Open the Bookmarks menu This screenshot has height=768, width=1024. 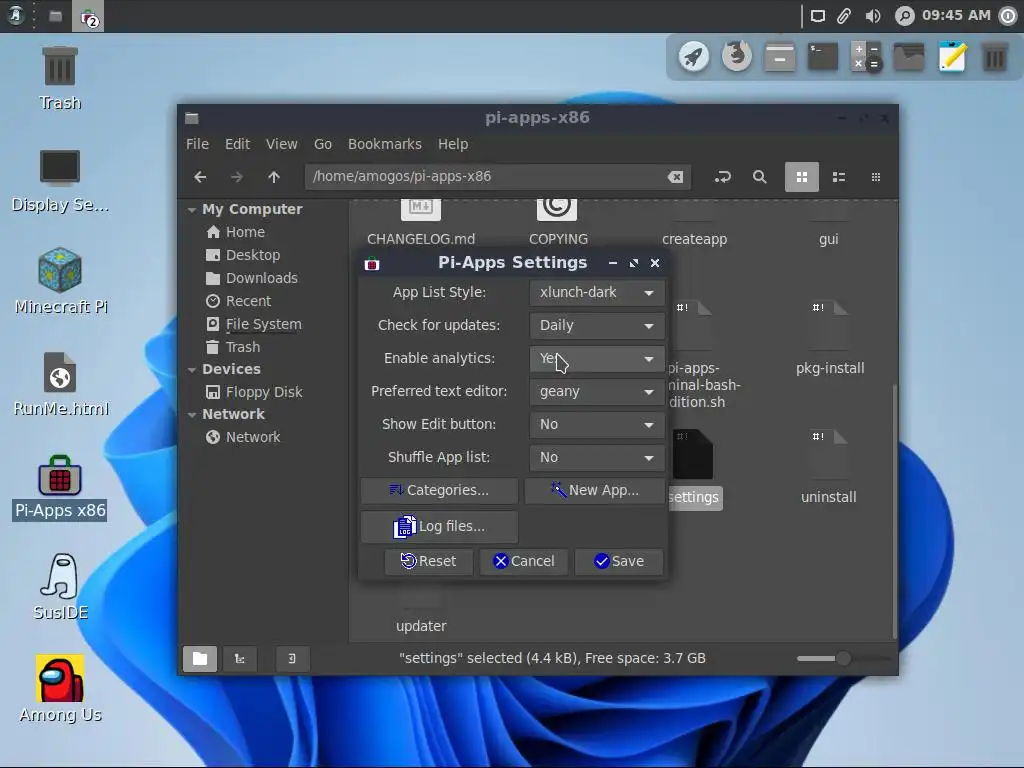(x=385, y=144)
